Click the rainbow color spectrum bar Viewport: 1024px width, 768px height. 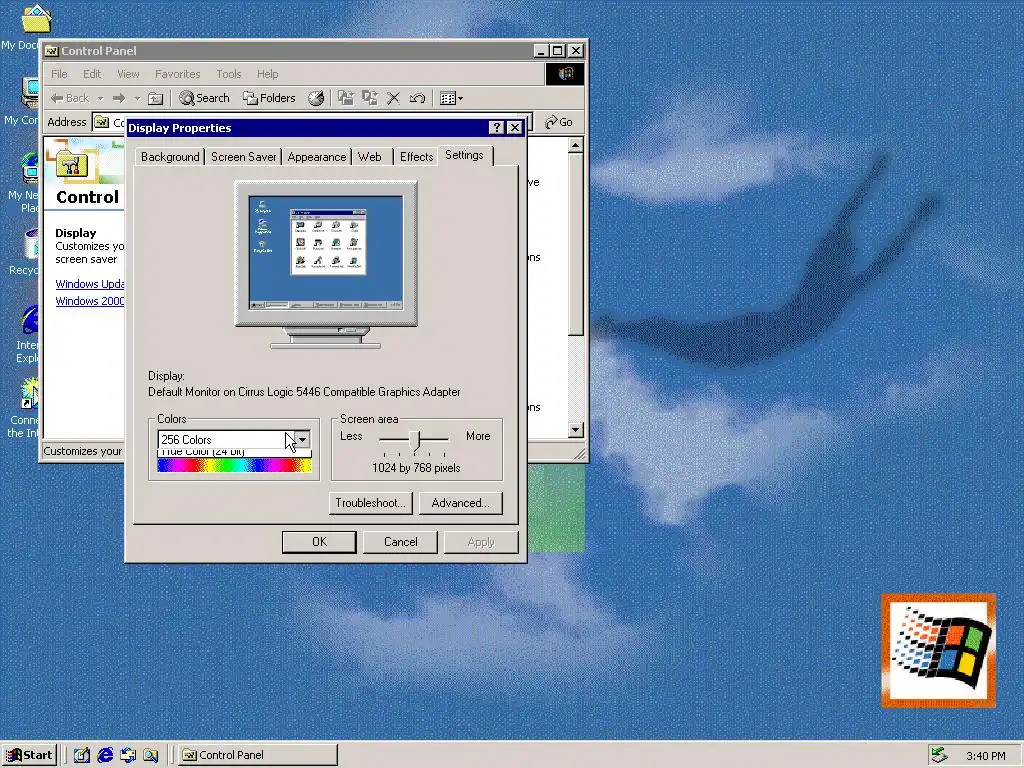click(x=234, y=465)
